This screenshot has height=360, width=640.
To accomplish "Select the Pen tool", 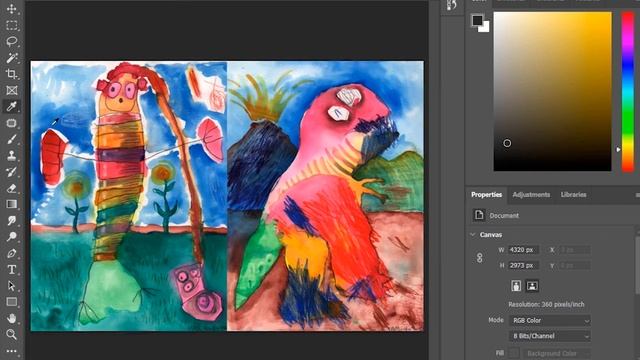I will (x=11, y=253).
